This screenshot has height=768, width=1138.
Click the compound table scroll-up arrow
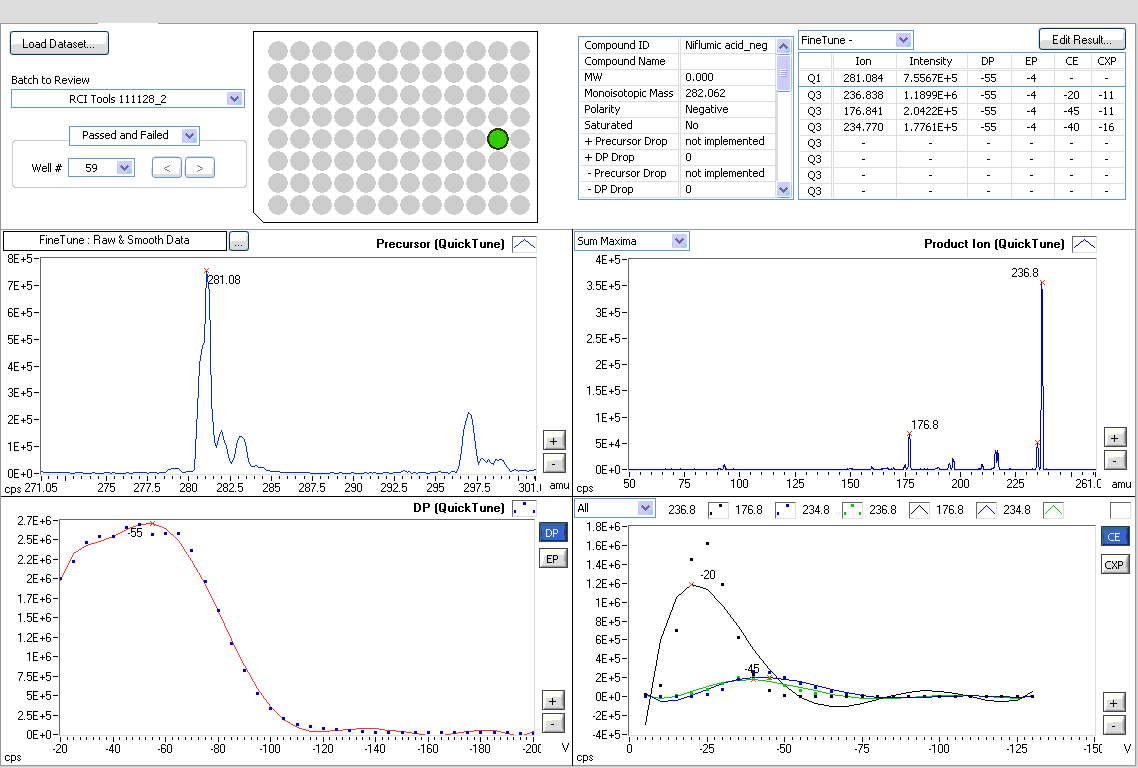783,46
